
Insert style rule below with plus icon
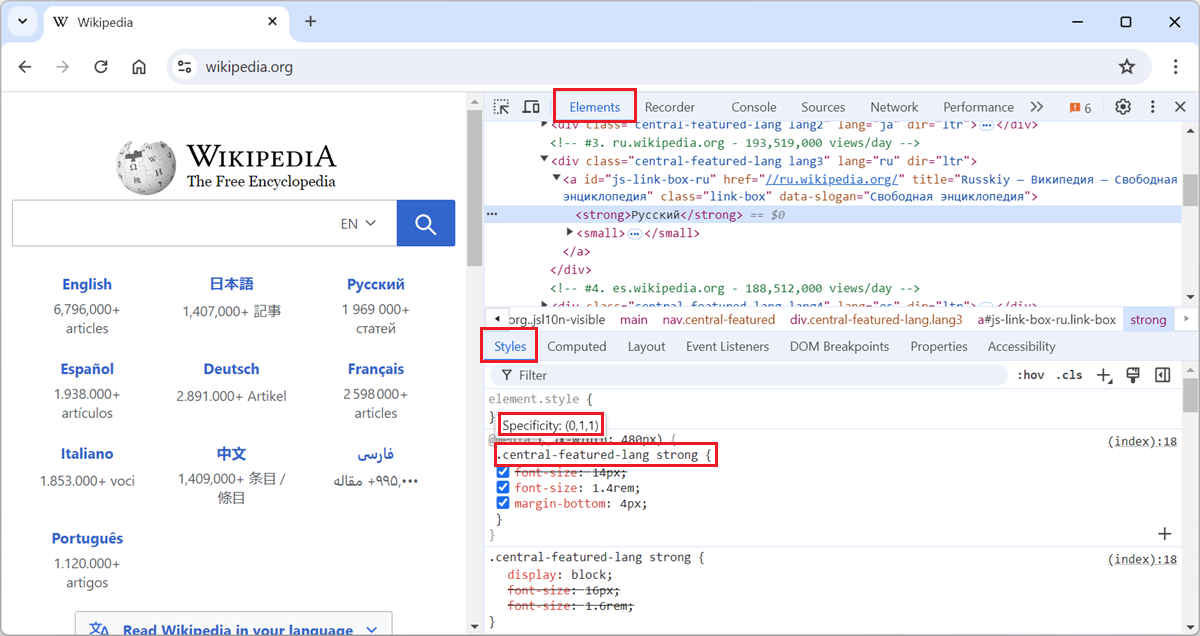1164,534
